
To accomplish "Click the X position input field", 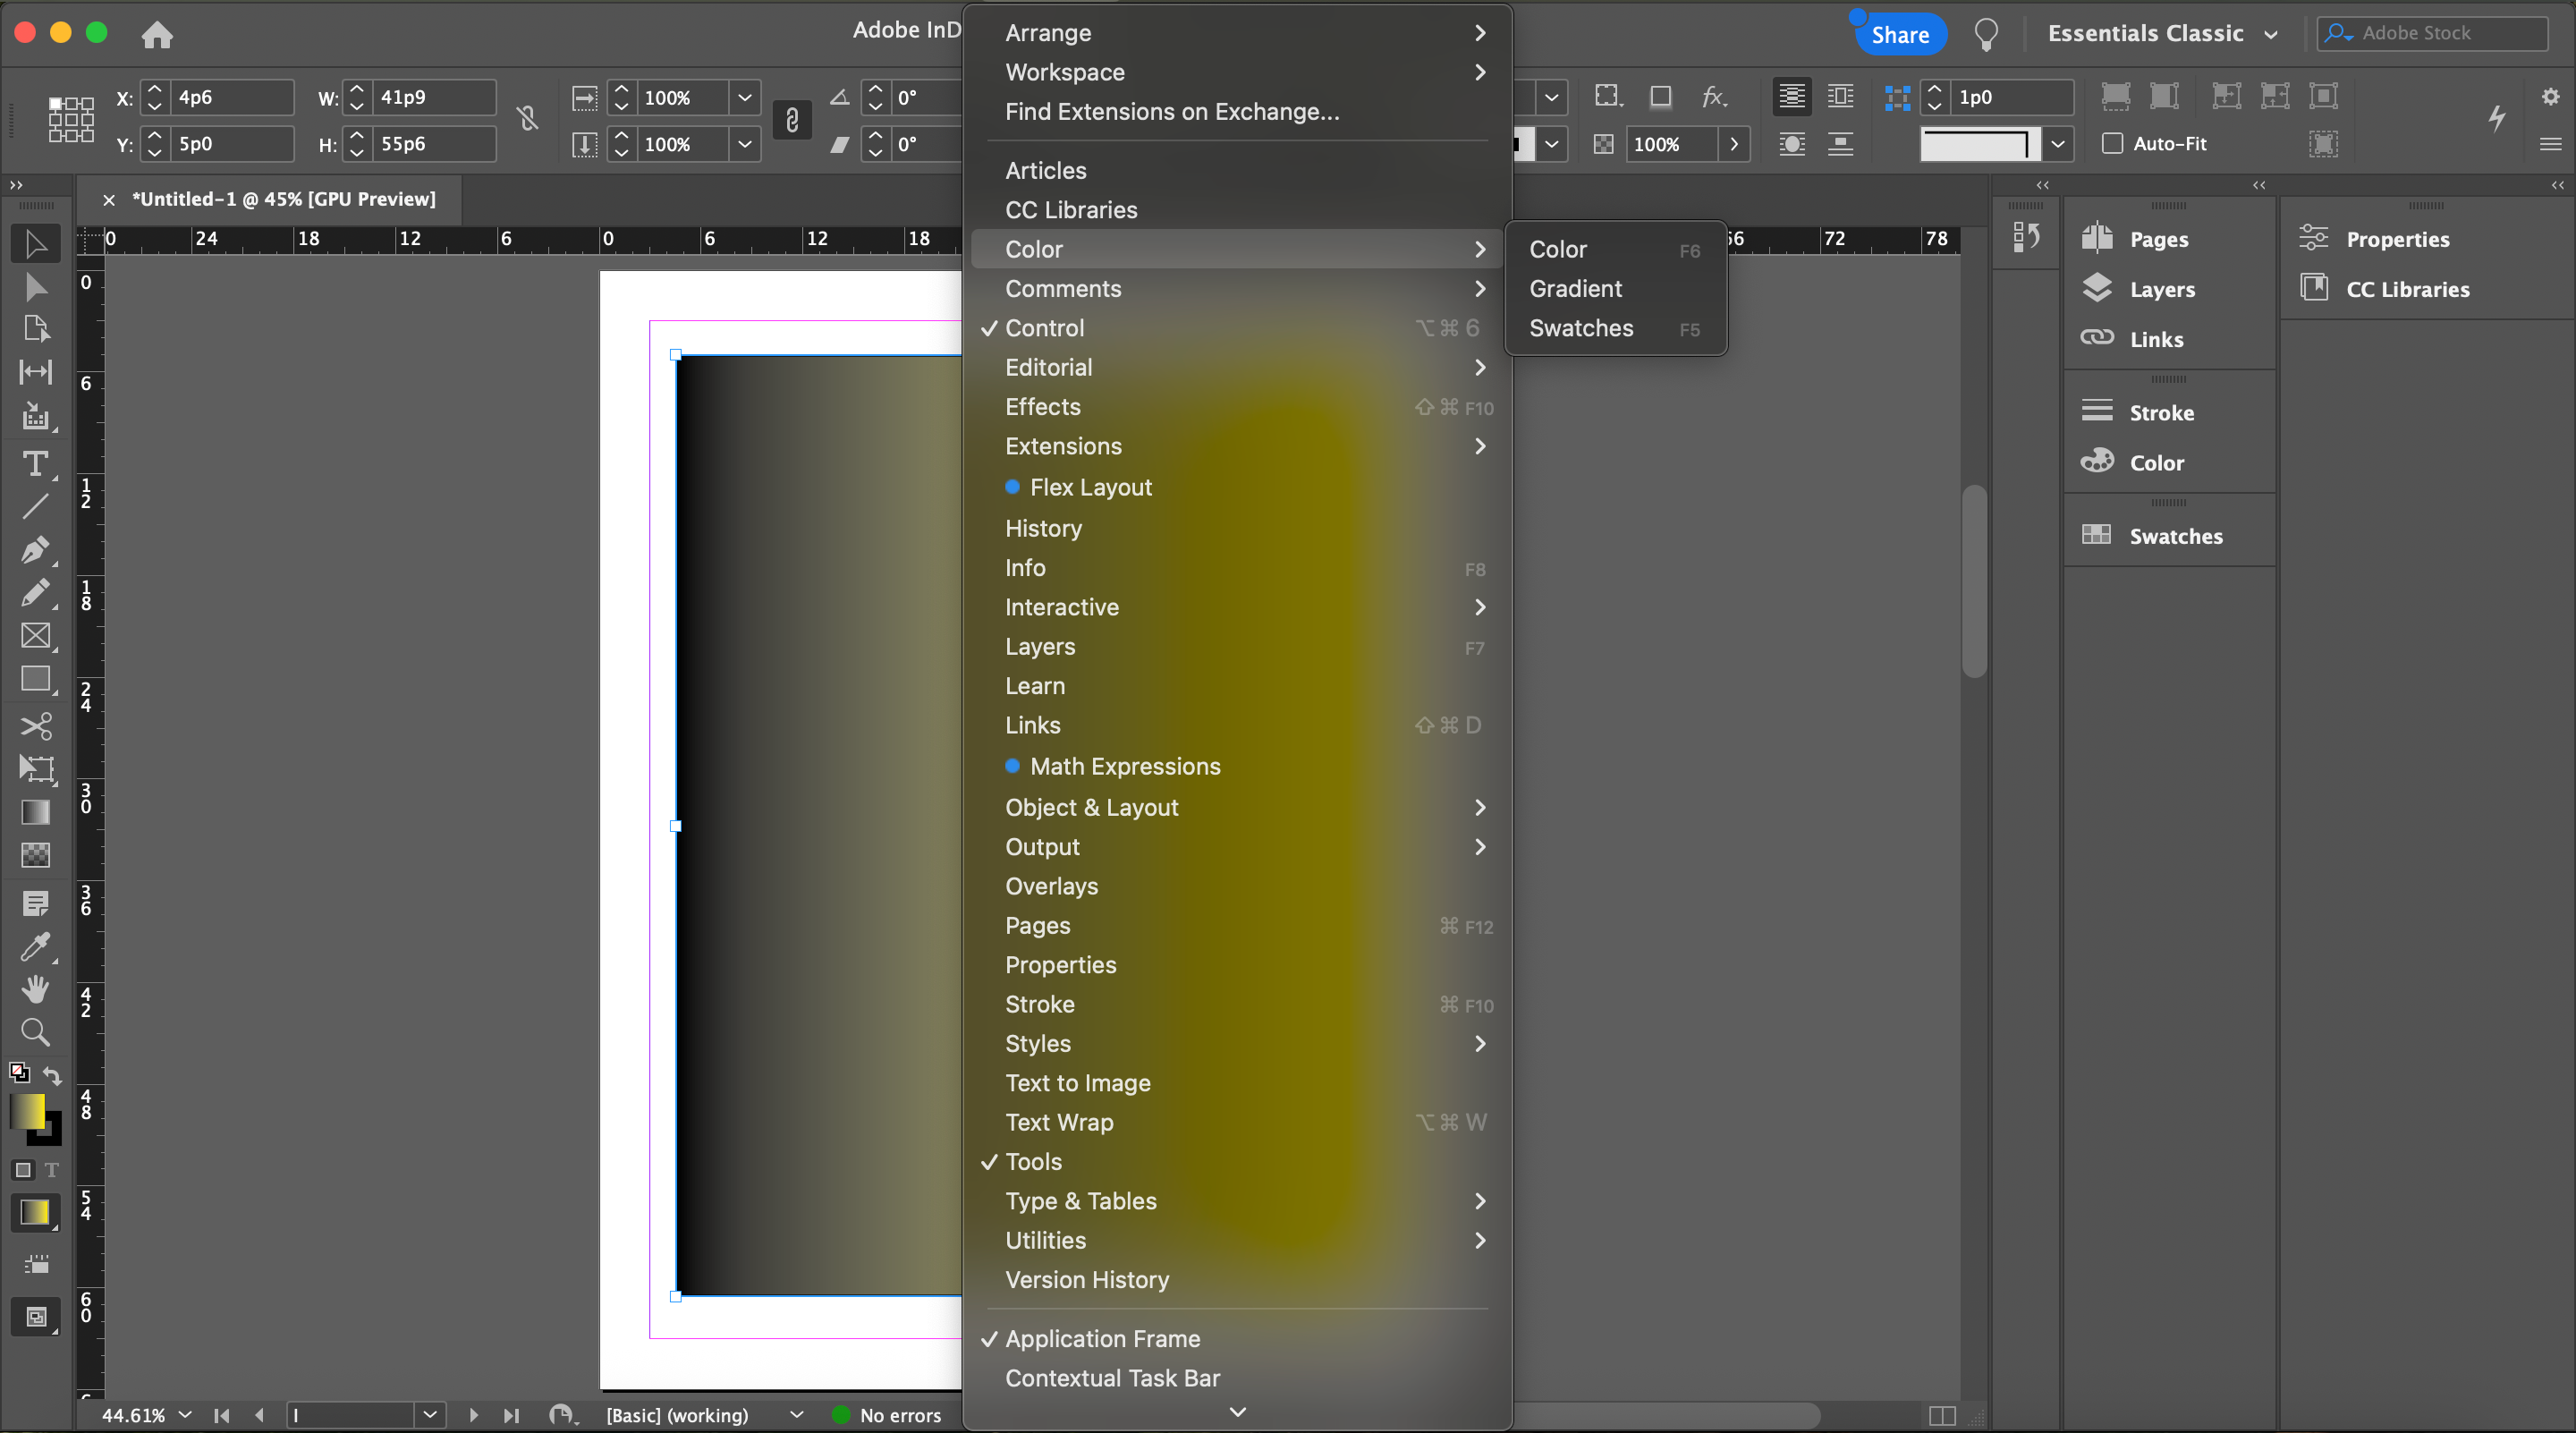I will (x=231, y=97).
